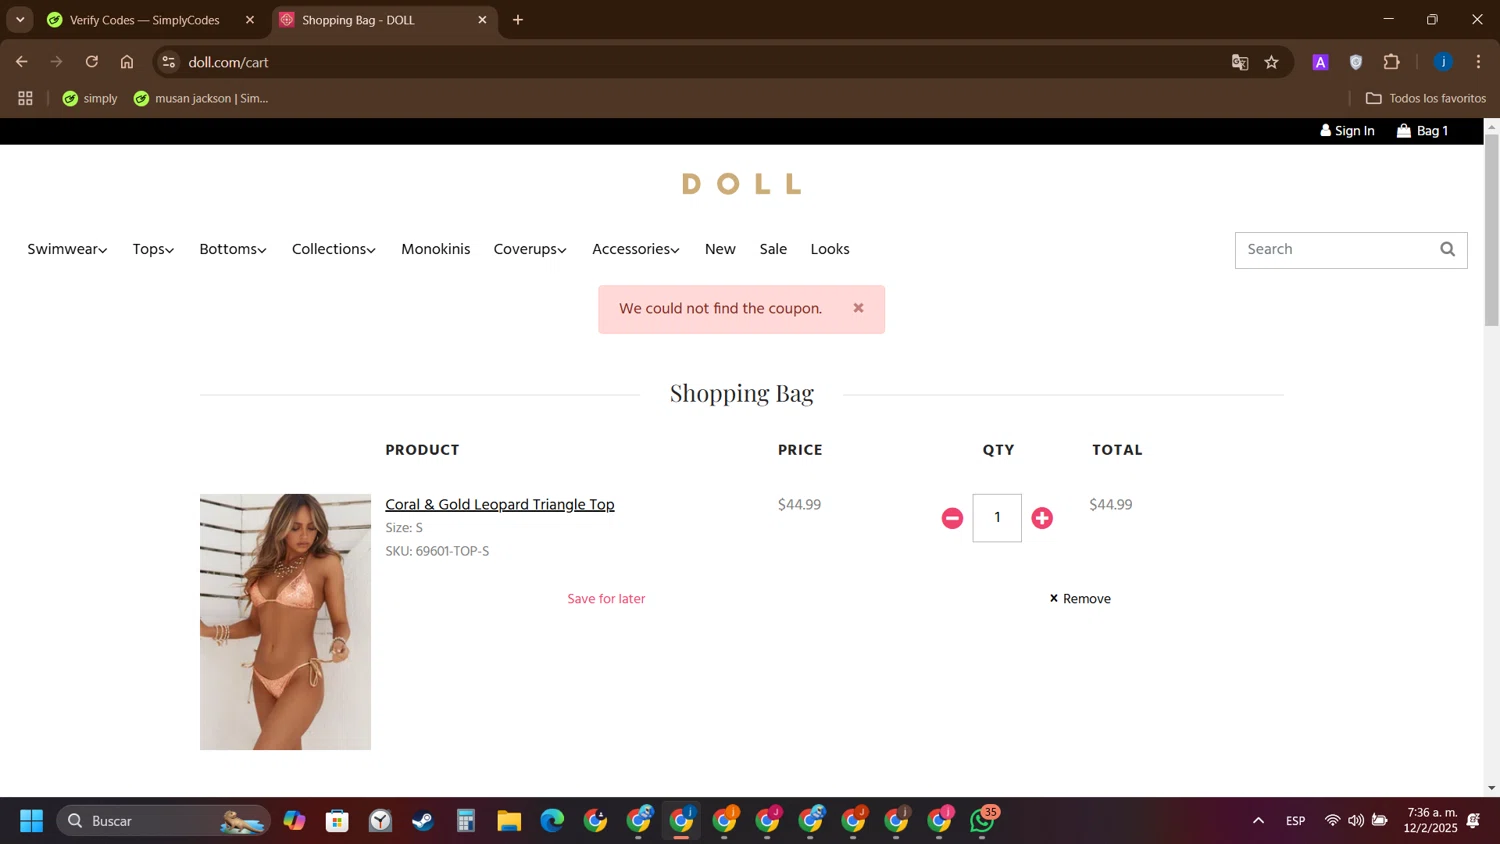Image resolution: width=1500 pixels, height=844 pixels.
Task: Open the DOLL logo home link
Action: [x=741, y=184]
